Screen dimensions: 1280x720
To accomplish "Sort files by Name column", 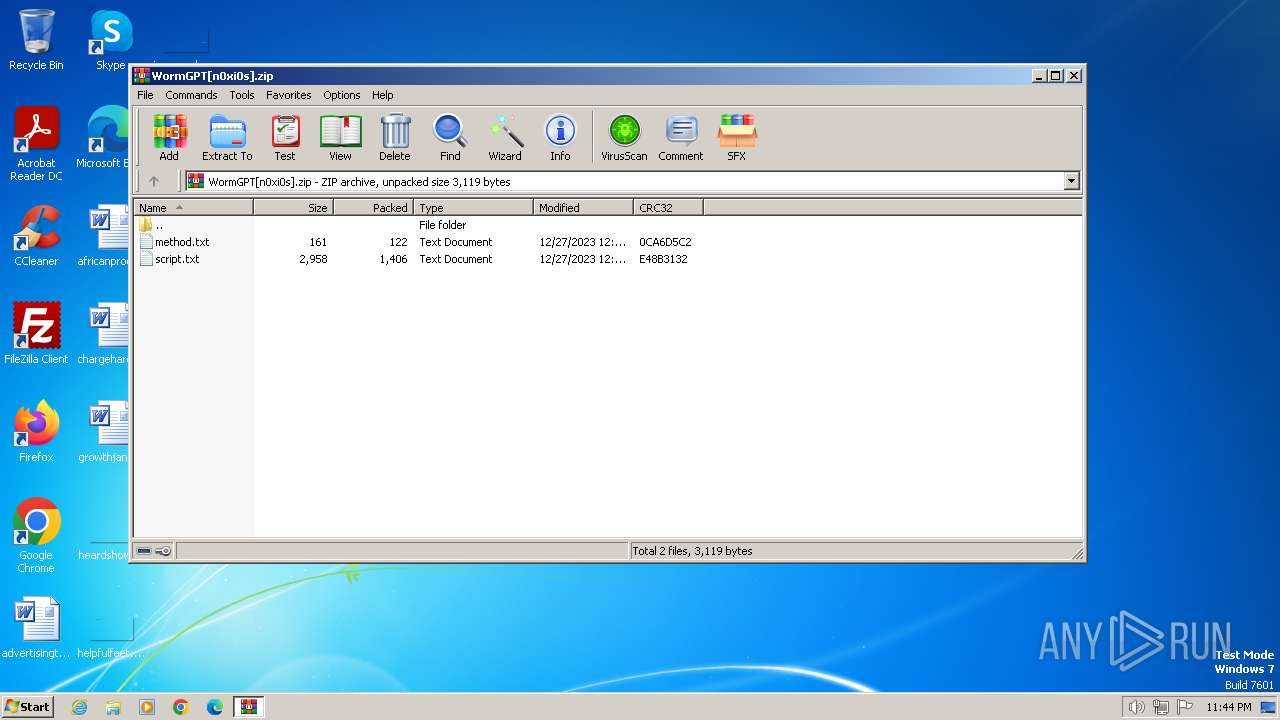I will click(x=194, y=208).
